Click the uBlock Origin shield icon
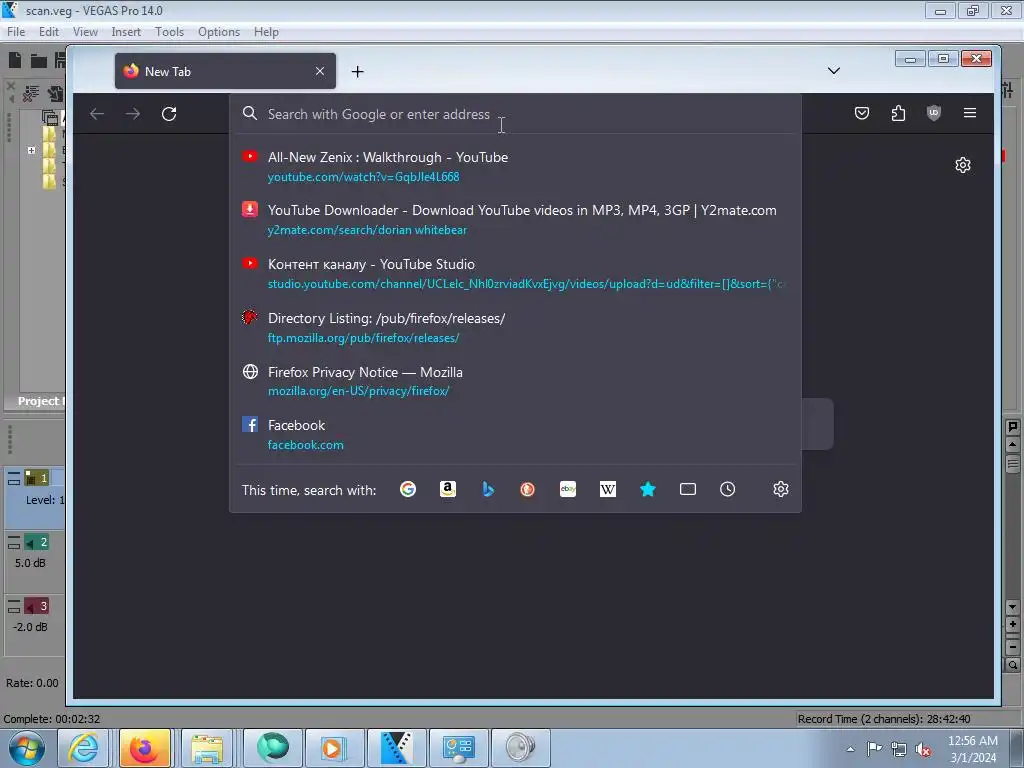Image resolution: width=1024 pixels, height=768 pixels. (934, 113)
